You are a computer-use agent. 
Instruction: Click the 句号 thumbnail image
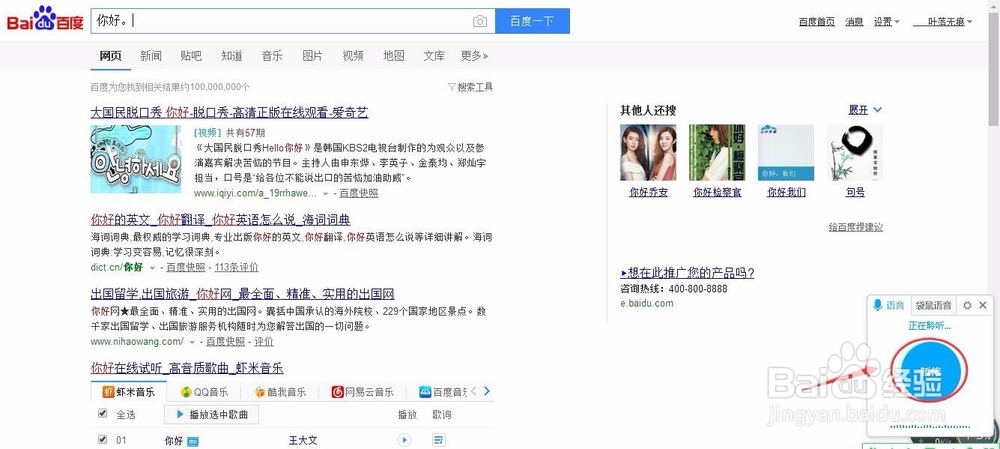[855, 152]
